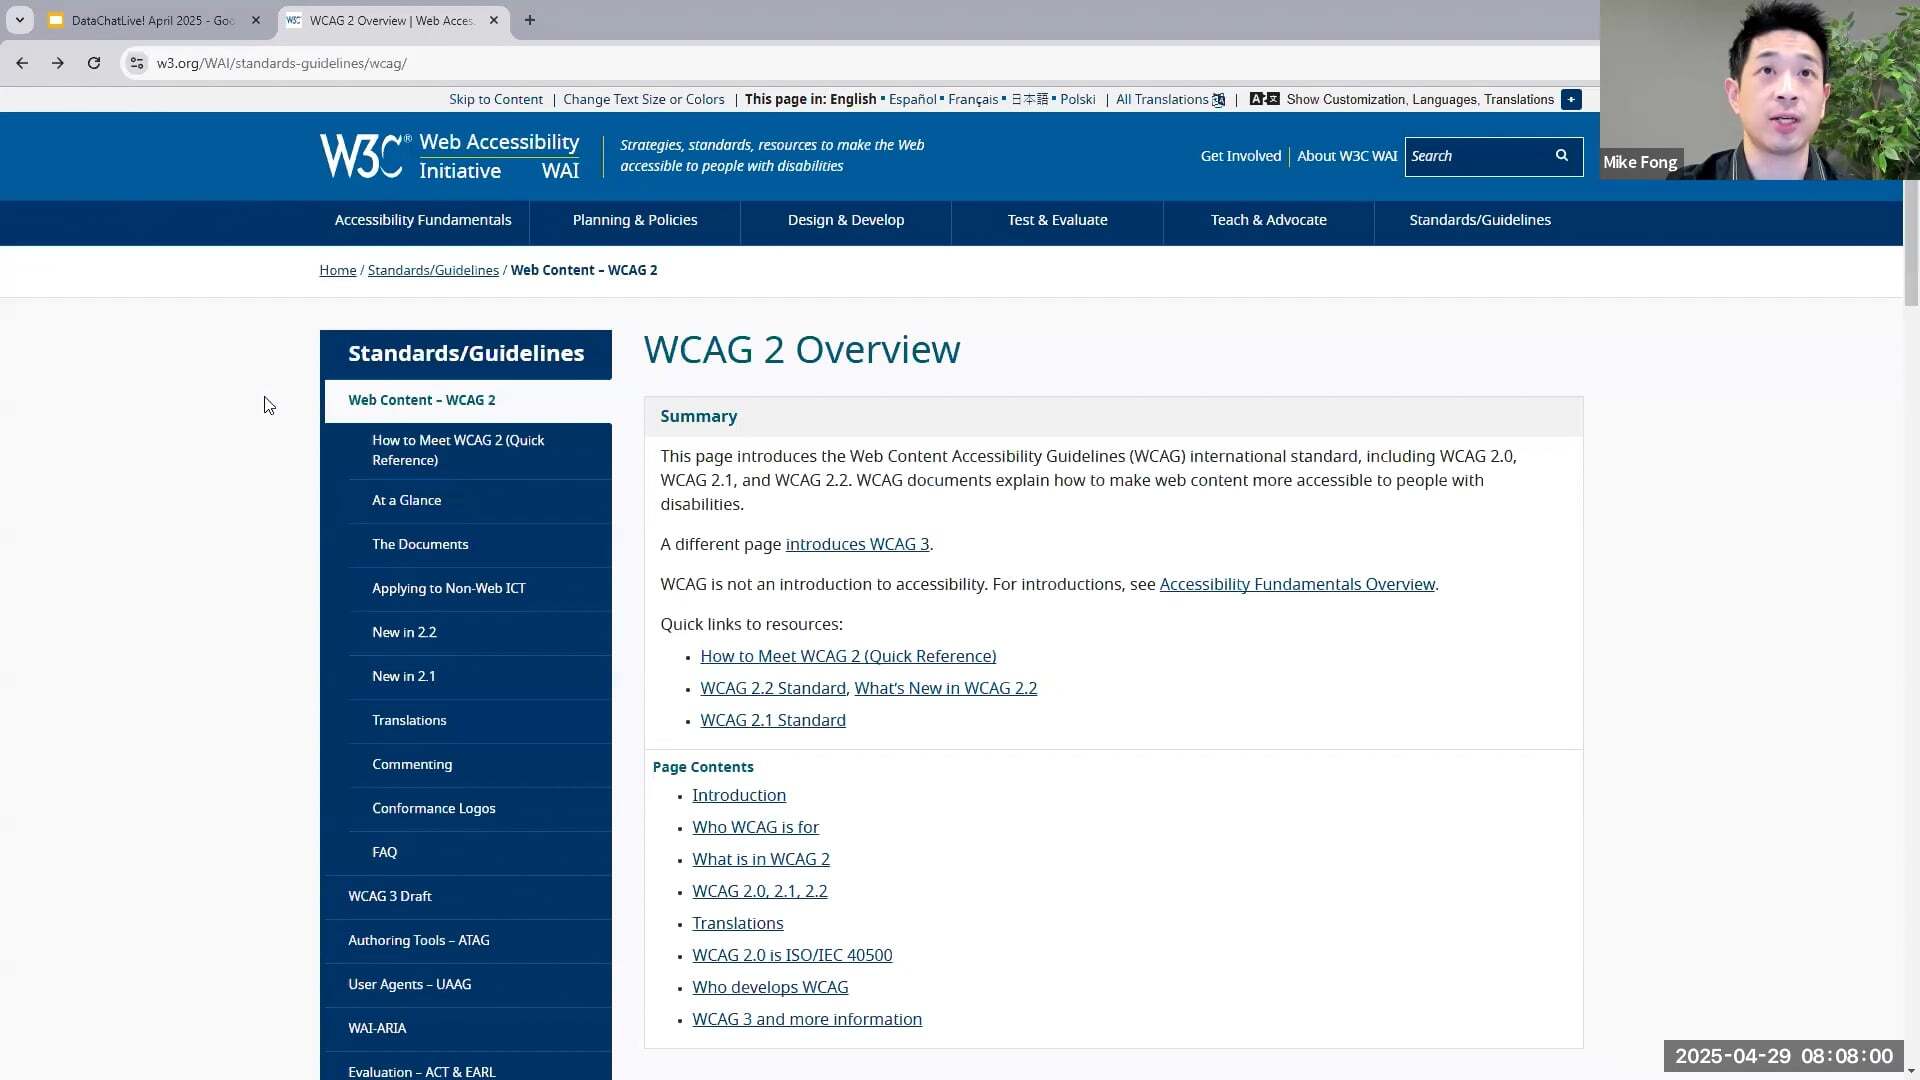Click the browser forward arrow
The width and height of the screenshot is (1920, 1080).
click(x=58, y=63)
